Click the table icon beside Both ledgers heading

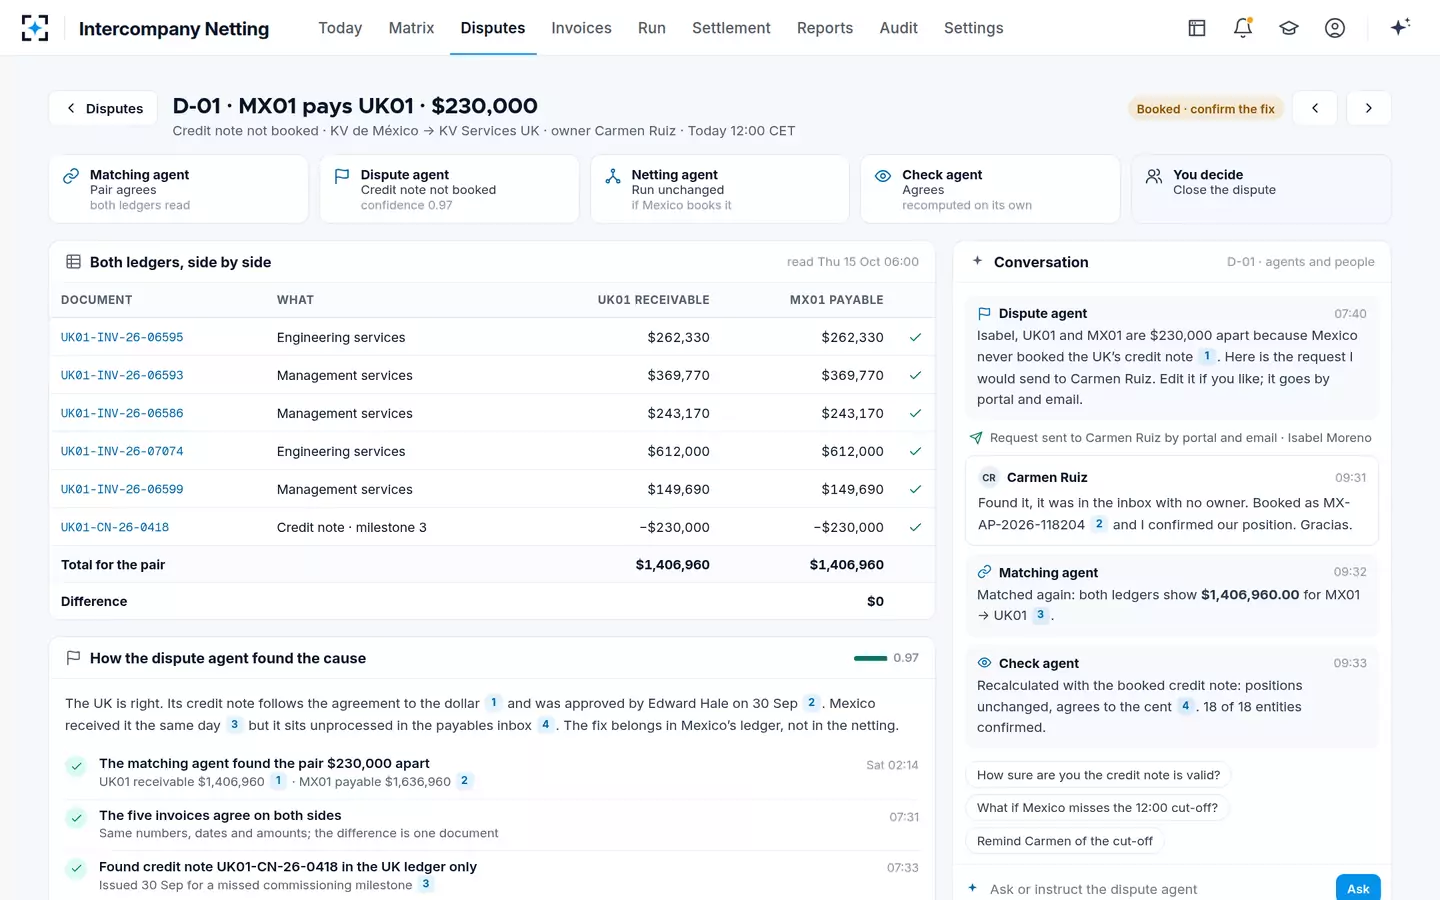coord(73,262)
